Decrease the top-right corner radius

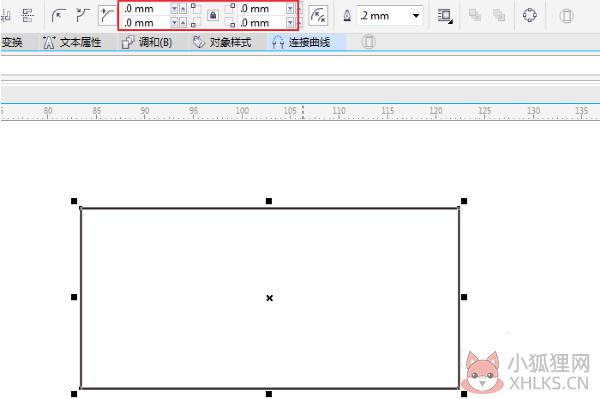[x=290, y=8]
